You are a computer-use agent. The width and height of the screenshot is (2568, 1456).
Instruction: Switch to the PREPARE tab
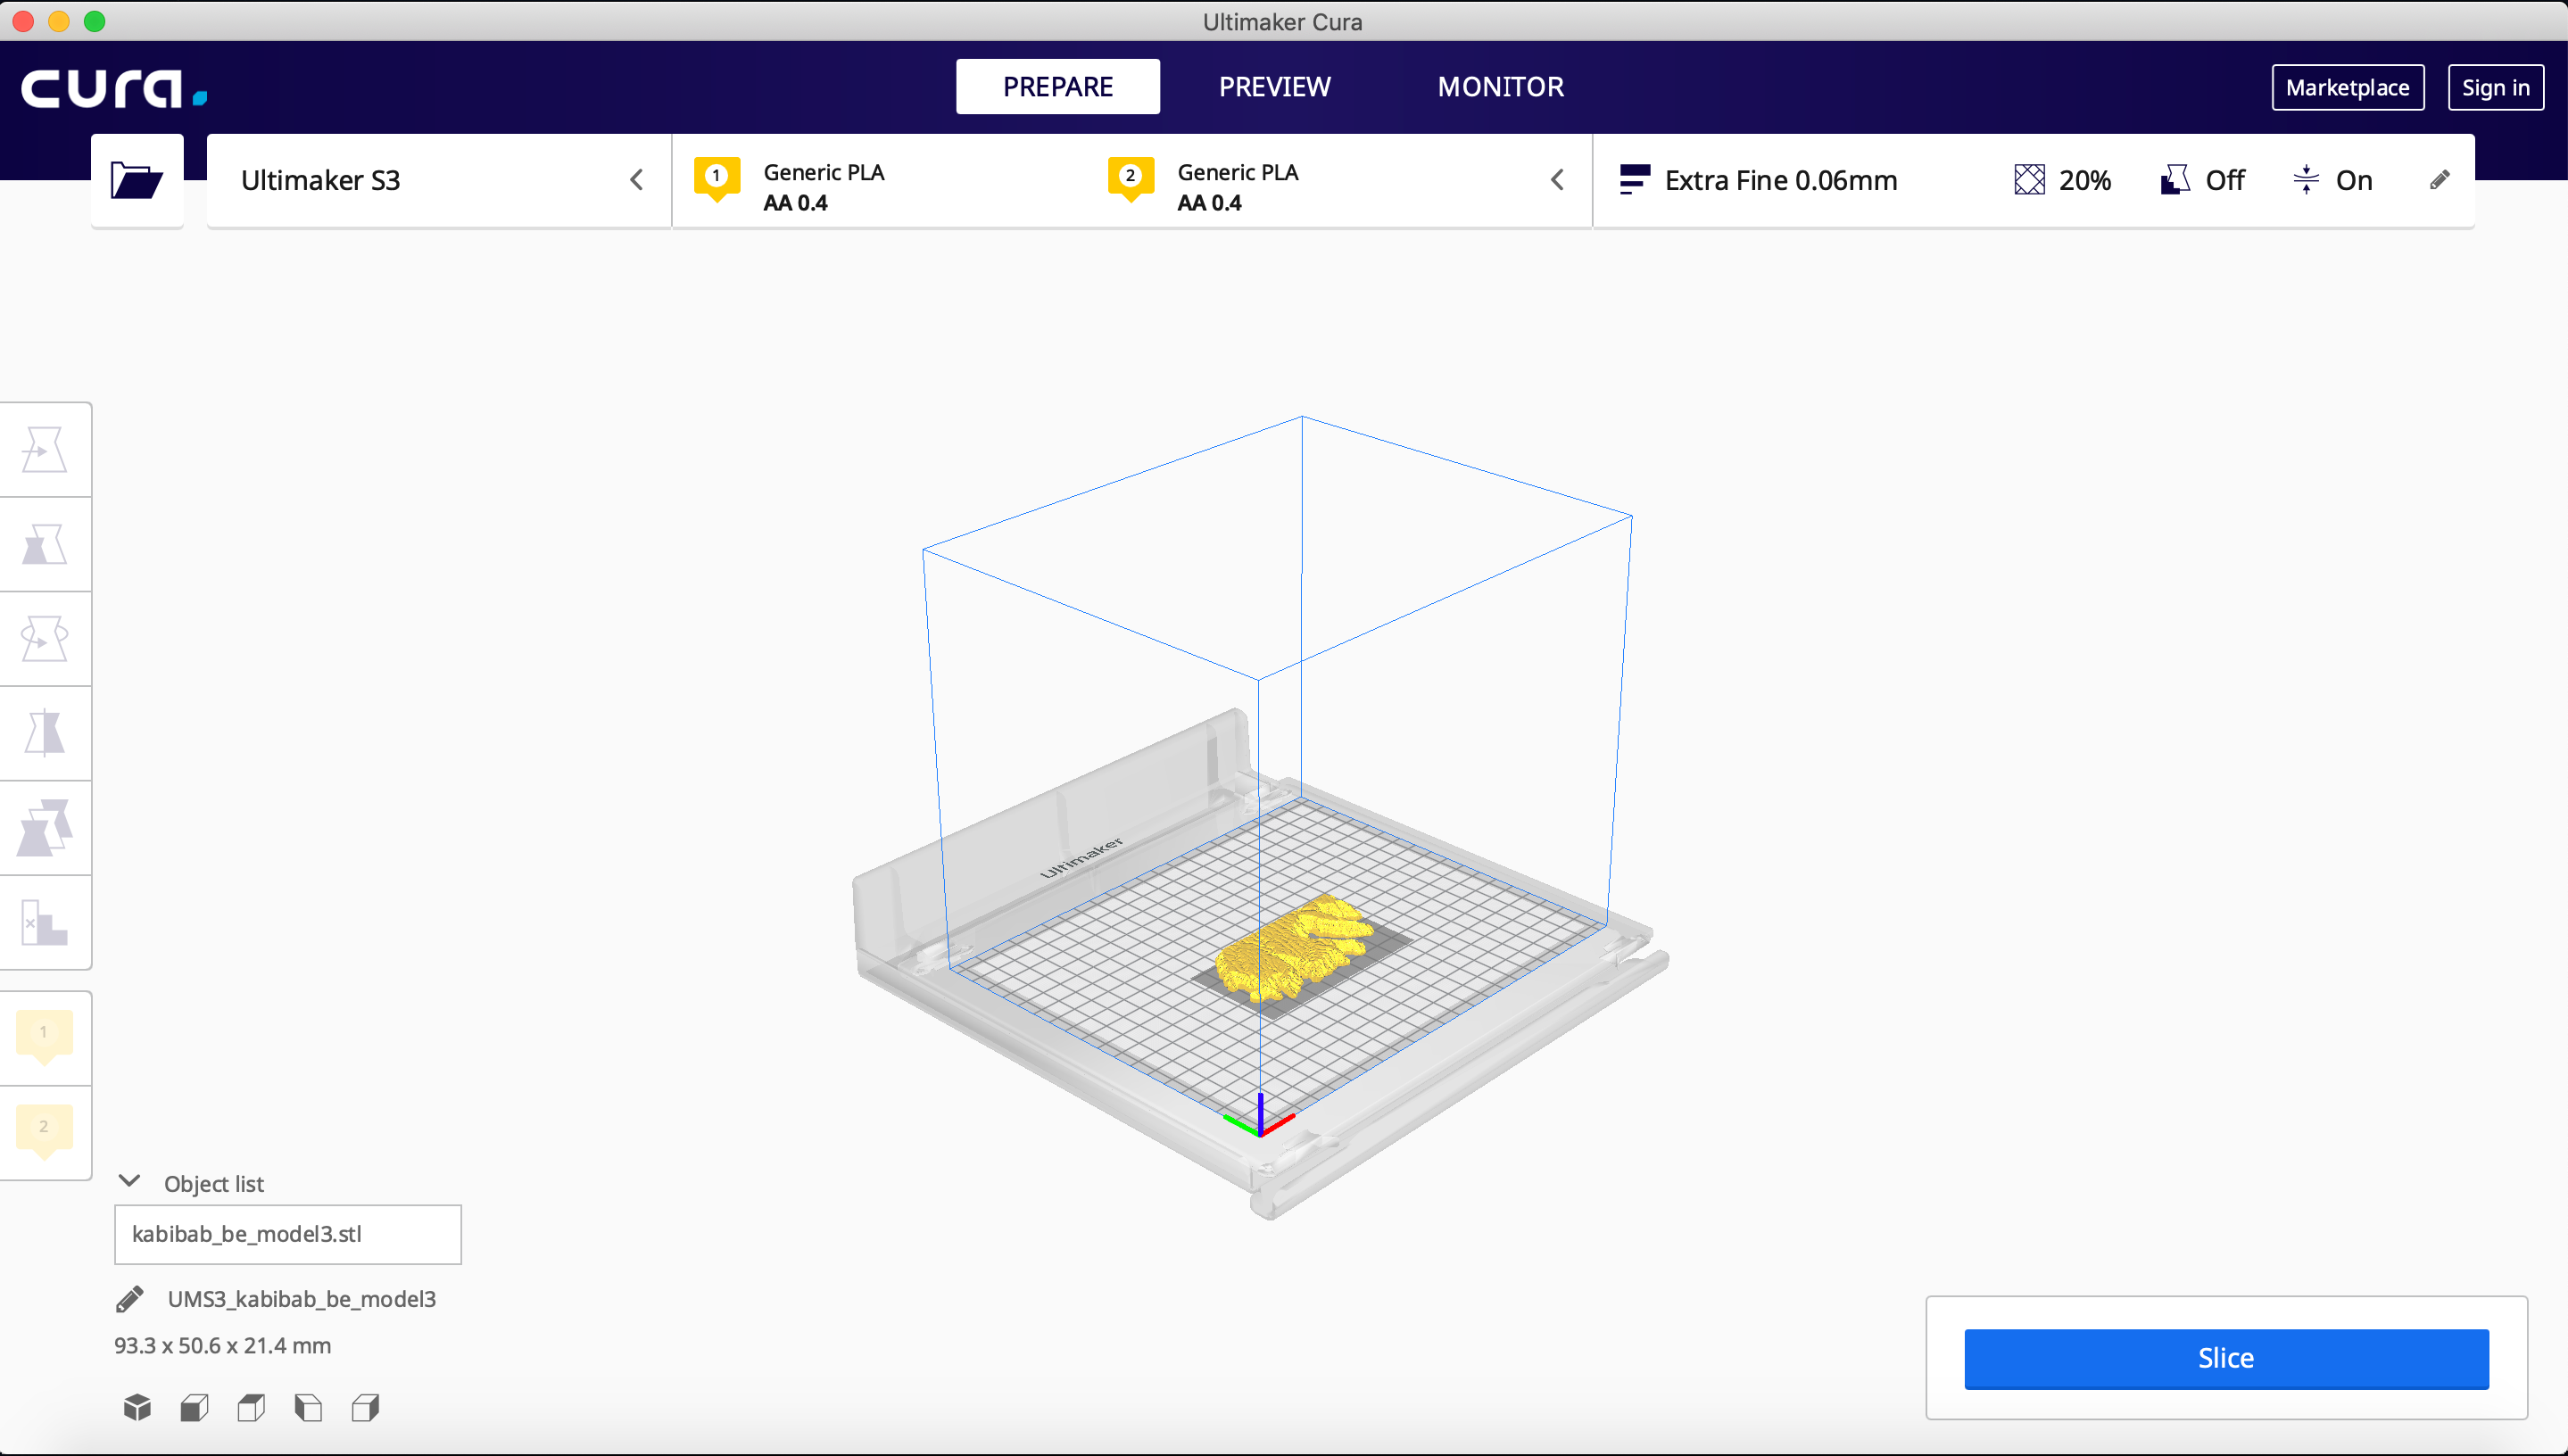[1058, 87]
